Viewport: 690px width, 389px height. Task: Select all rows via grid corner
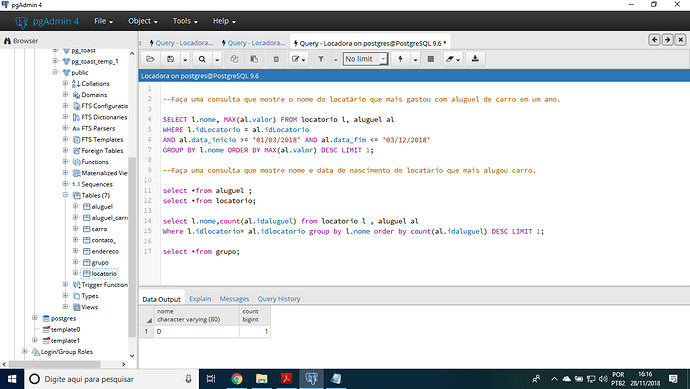click(147, 316)
